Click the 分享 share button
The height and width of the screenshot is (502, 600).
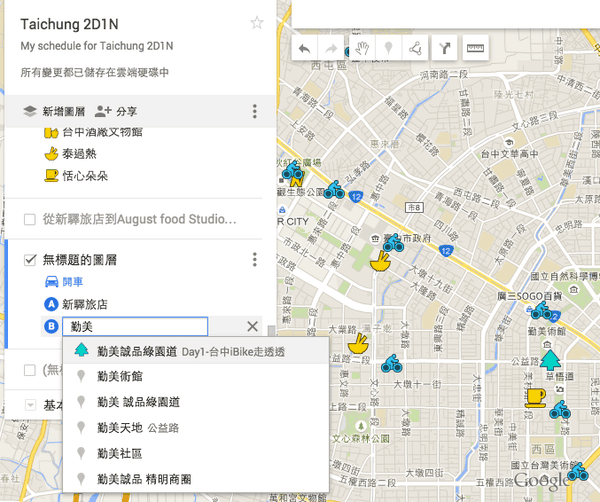click(116, 111)
